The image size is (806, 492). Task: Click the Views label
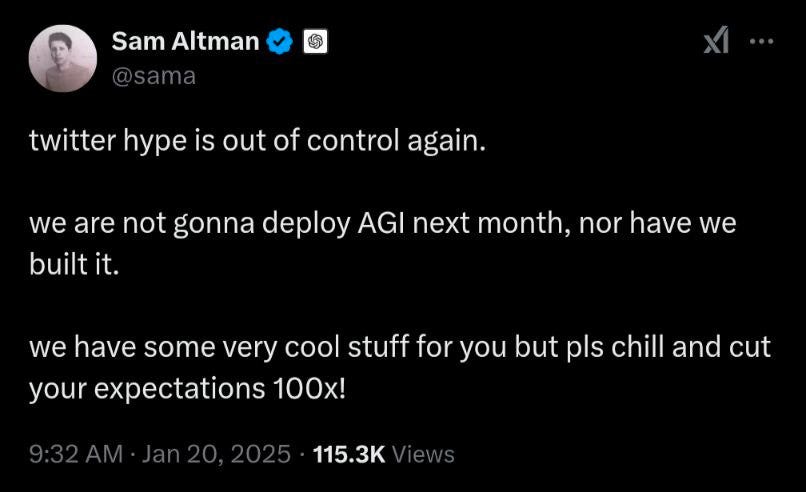(423, 454)
